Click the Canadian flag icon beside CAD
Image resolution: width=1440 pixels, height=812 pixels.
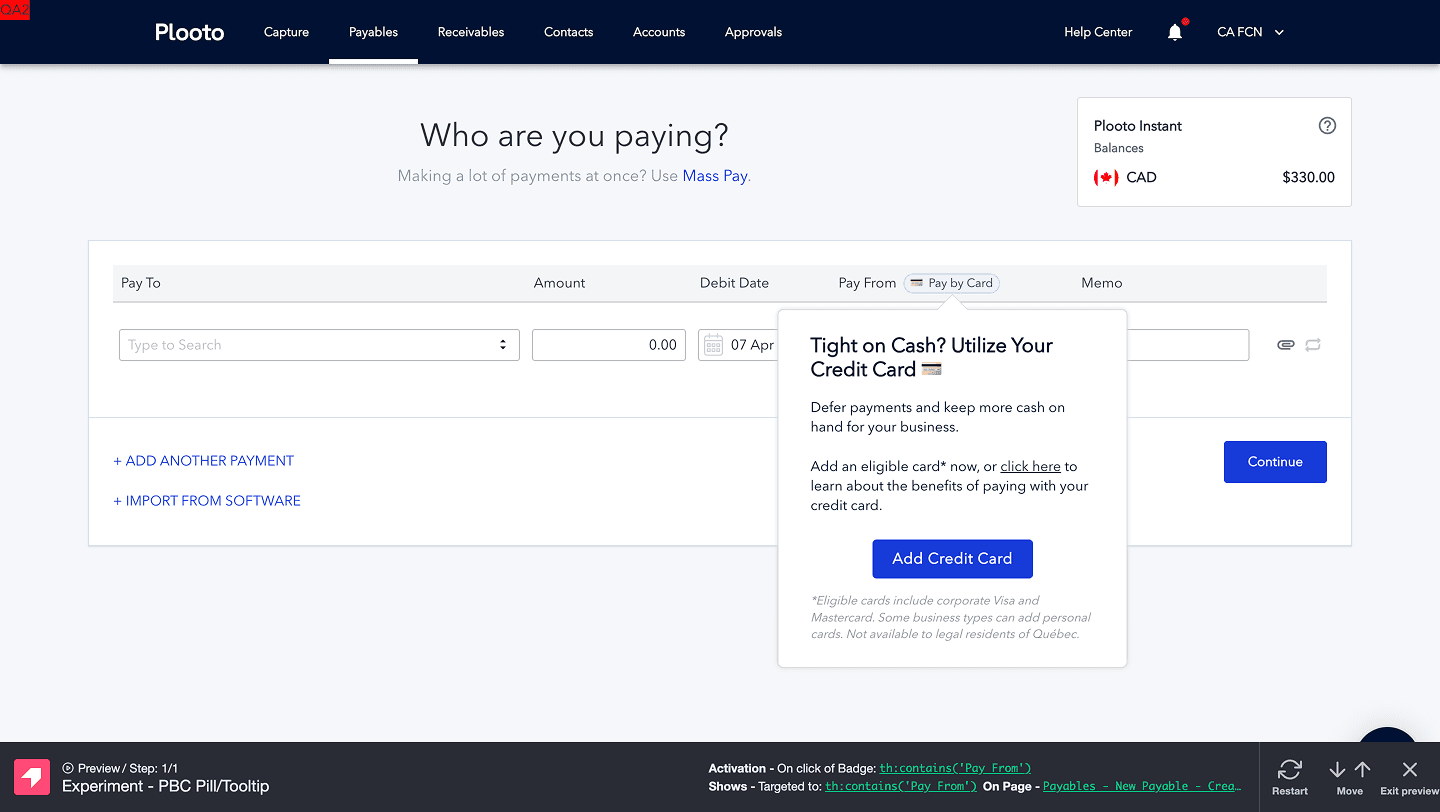point(1106,177)
